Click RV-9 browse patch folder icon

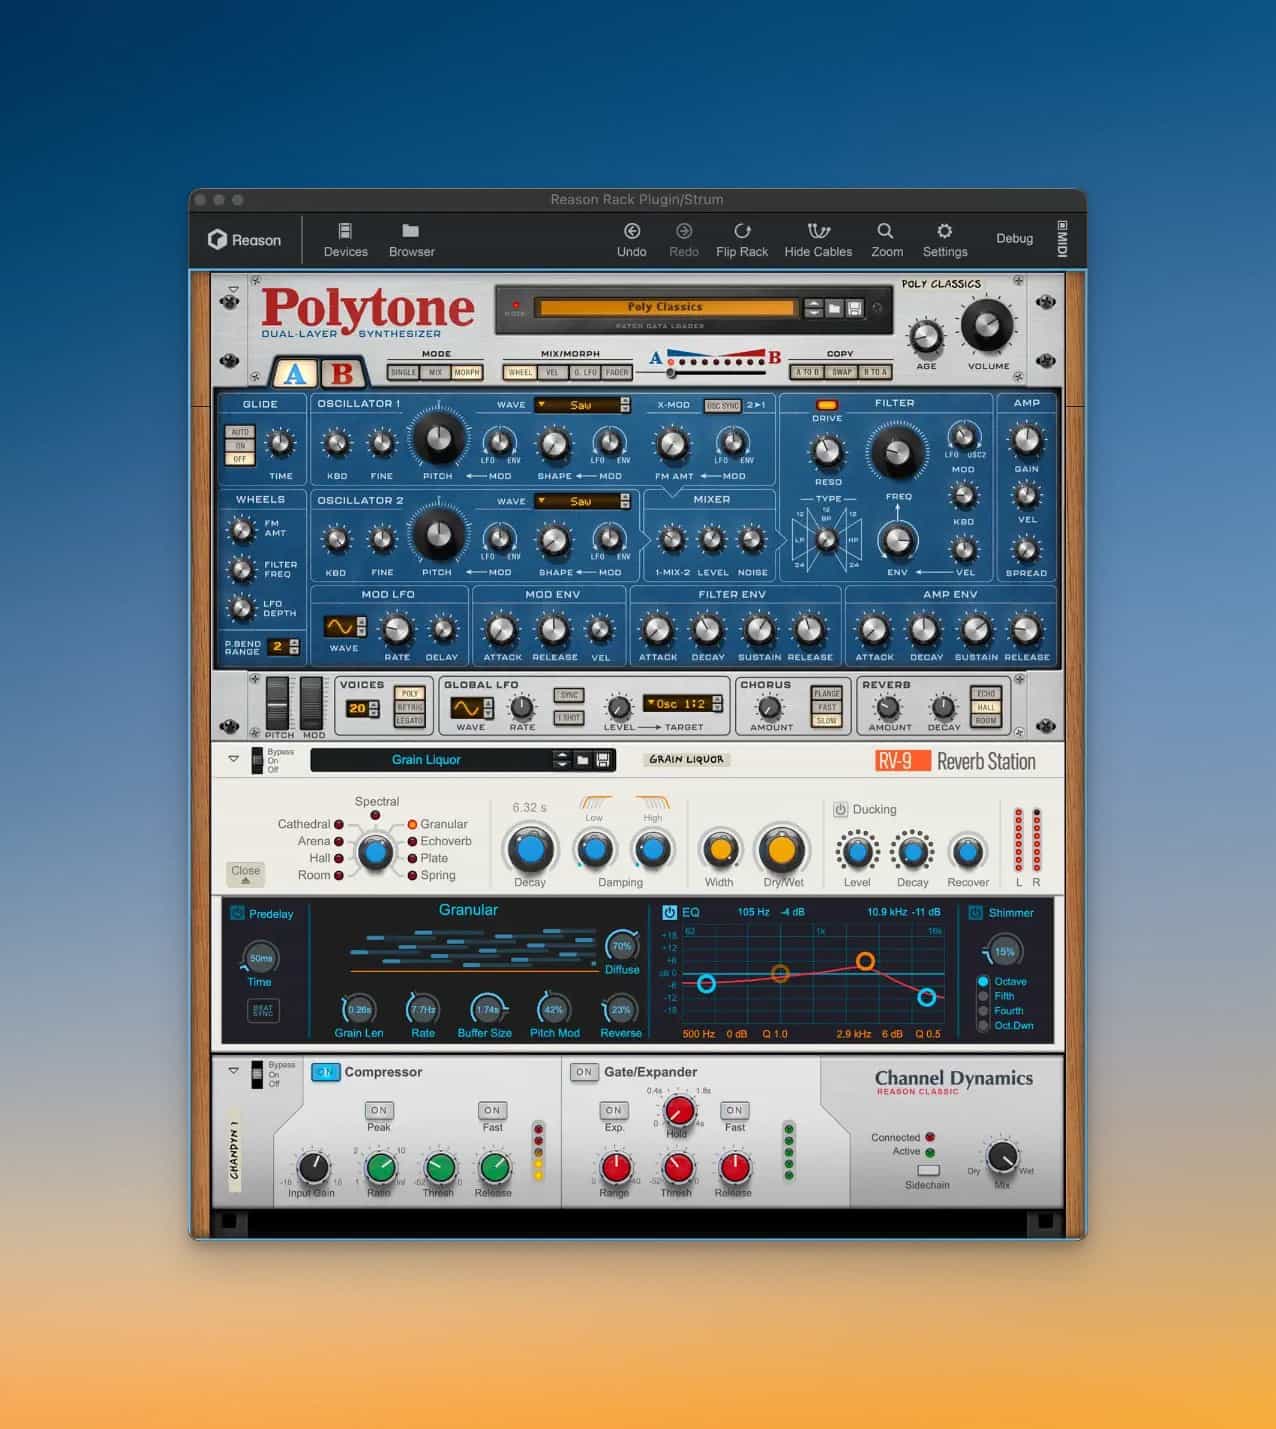pyautogui.click(x=583, y=760)
